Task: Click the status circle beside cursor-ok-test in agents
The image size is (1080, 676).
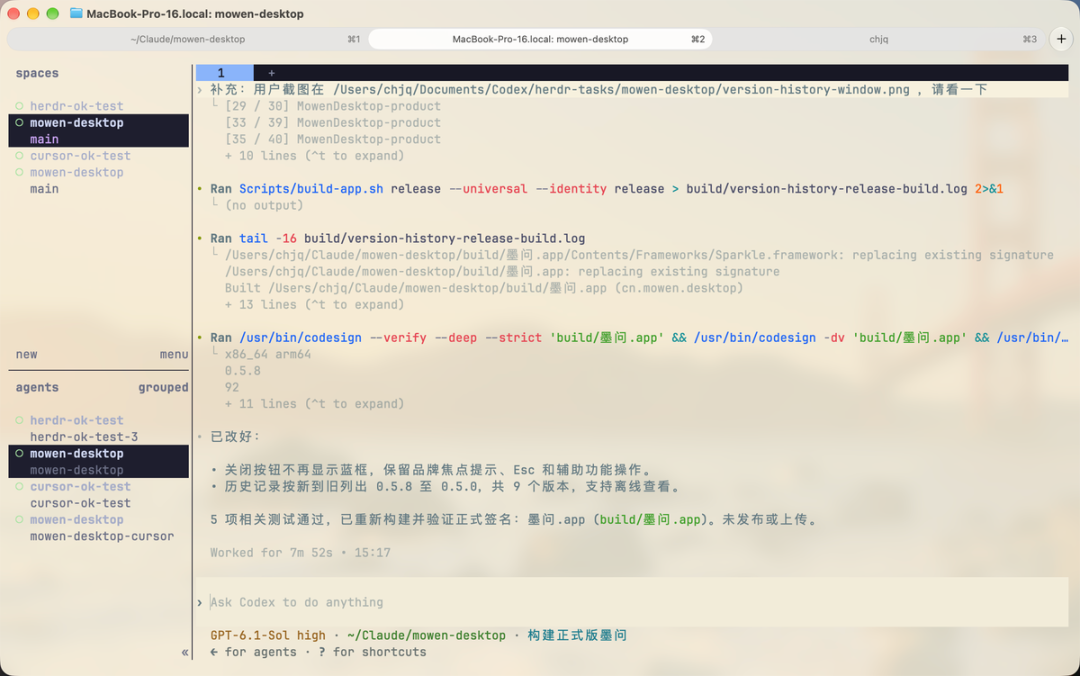Action: (x=19, y=486)
